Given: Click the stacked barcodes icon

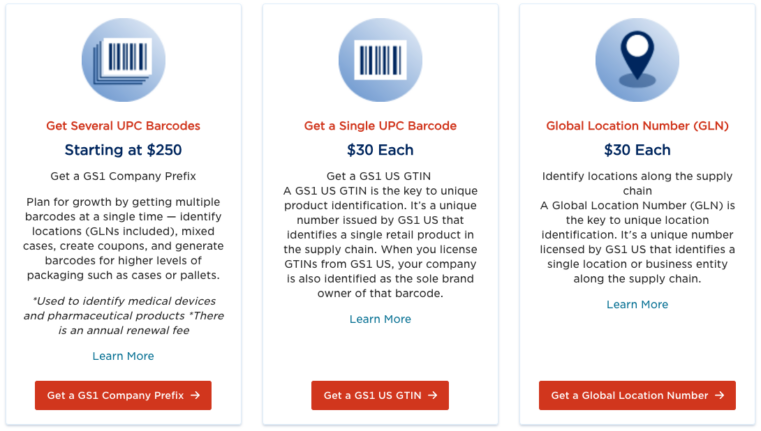Looking at the screenshot, I should click(123, 60).
